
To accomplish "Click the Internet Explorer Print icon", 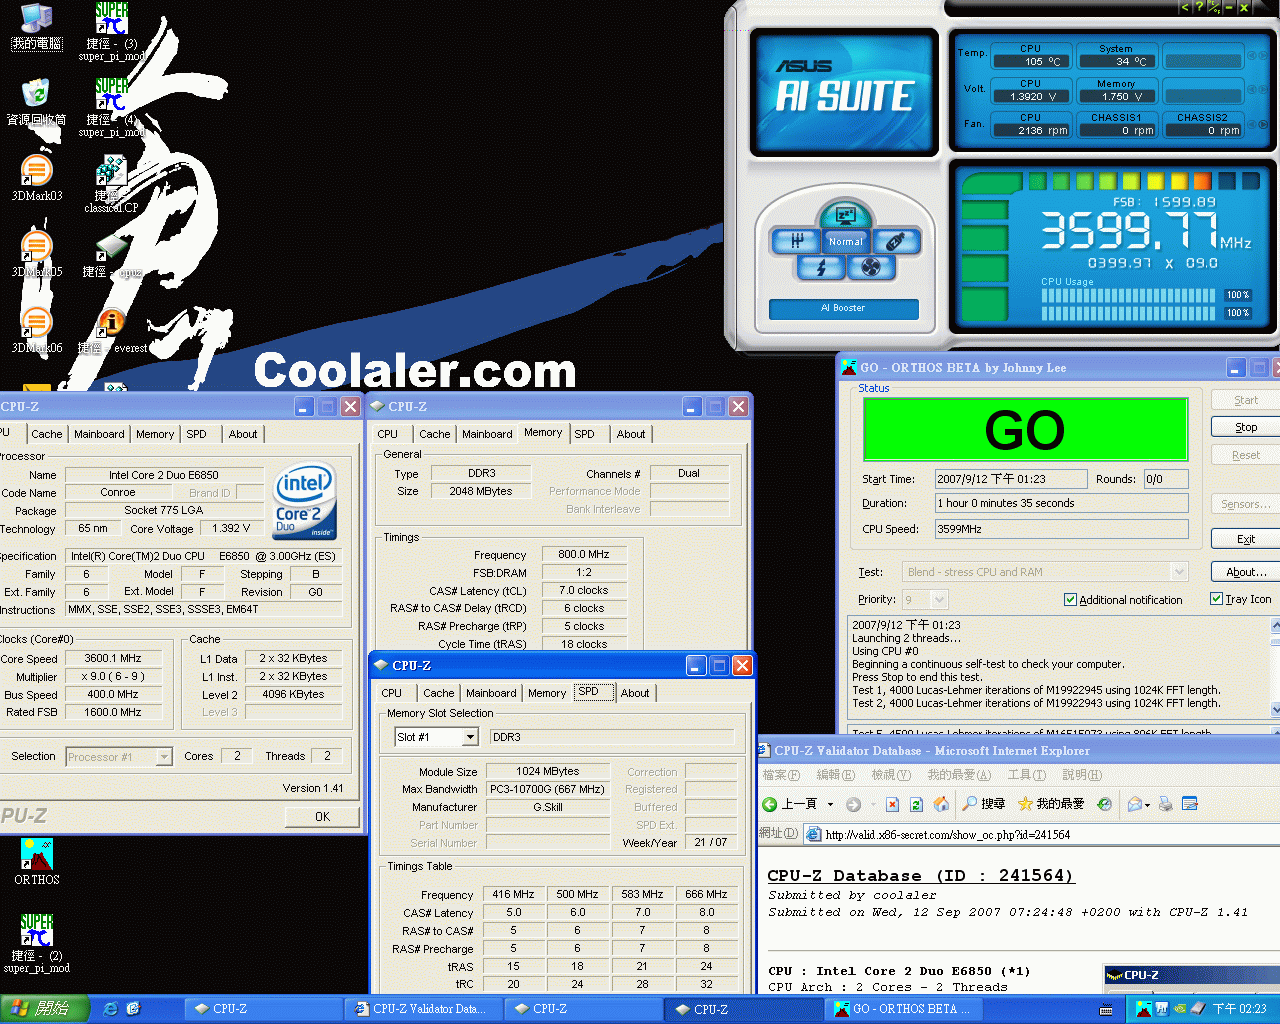I will [x=1164, y=804].
